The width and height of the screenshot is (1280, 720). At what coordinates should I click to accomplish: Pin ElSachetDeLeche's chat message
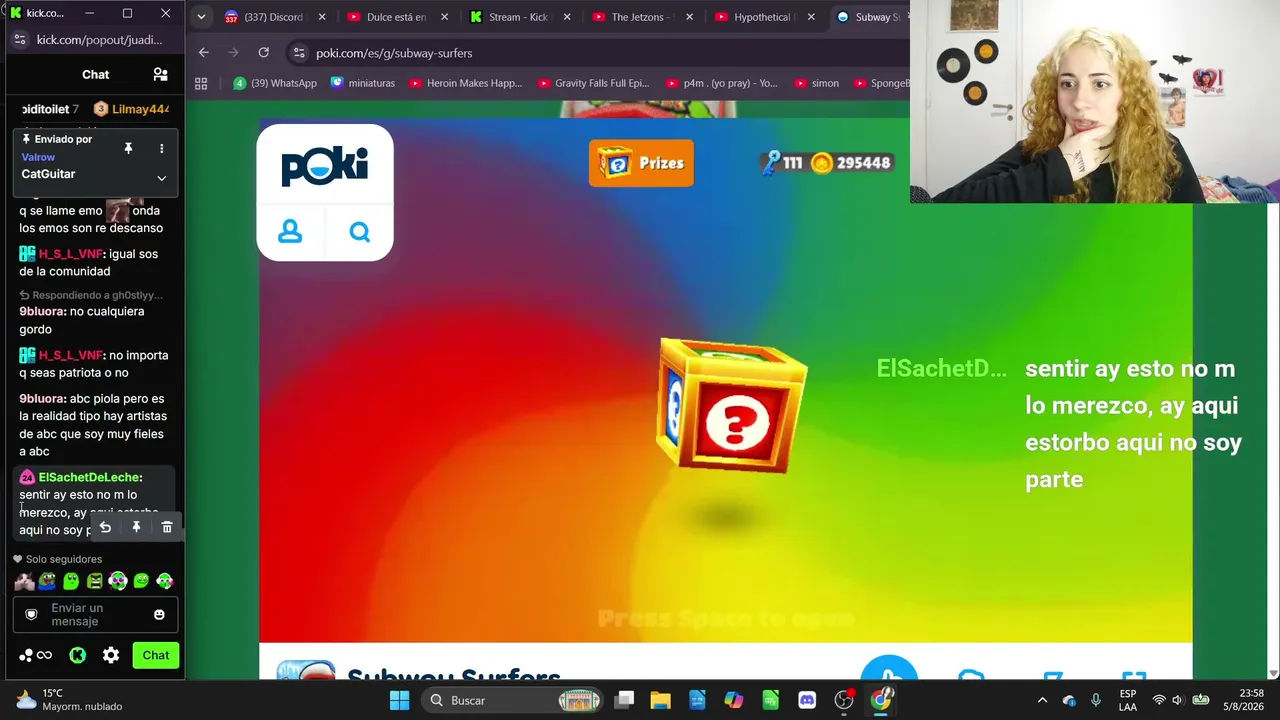[x=136, y=527]
